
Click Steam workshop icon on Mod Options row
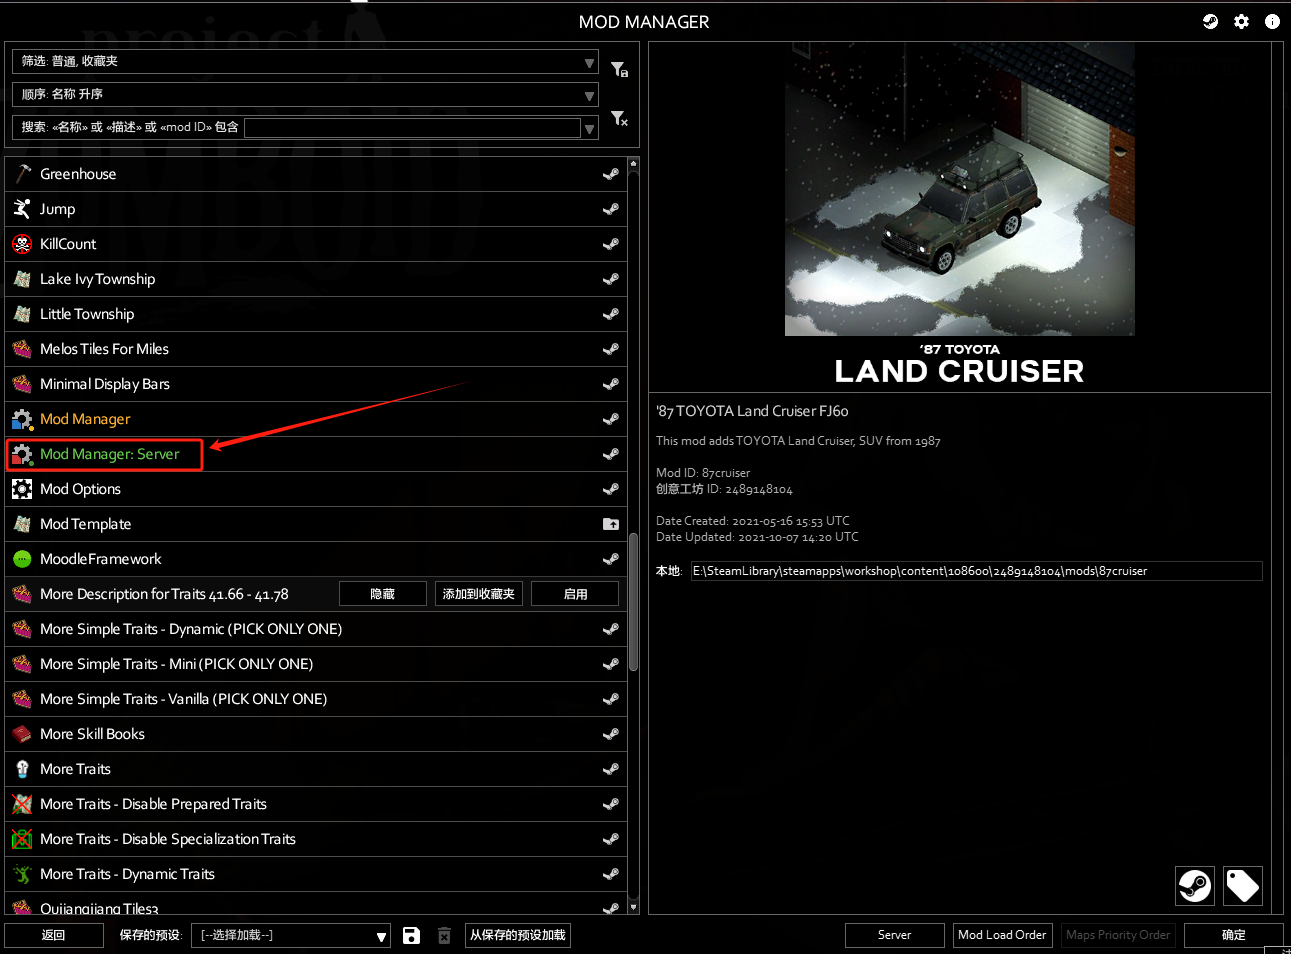tap(611, 489)
